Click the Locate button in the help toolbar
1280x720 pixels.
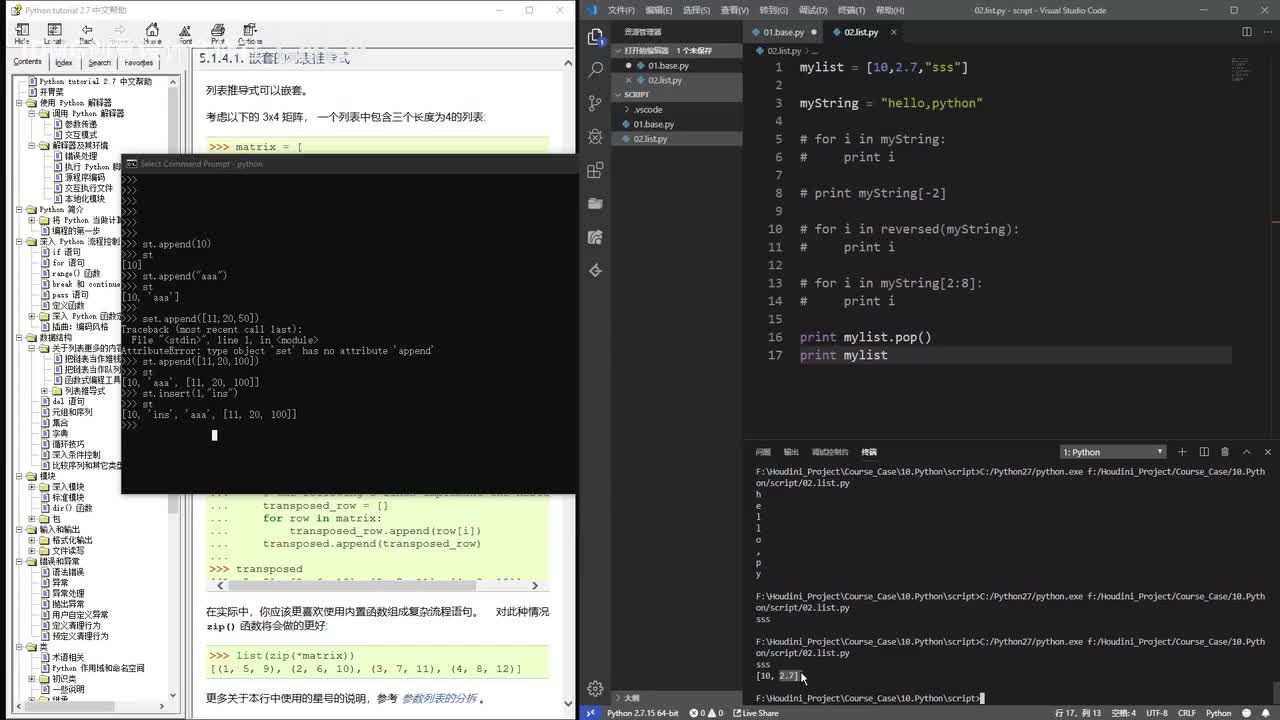pyautogui.click(x=54, y=34)
